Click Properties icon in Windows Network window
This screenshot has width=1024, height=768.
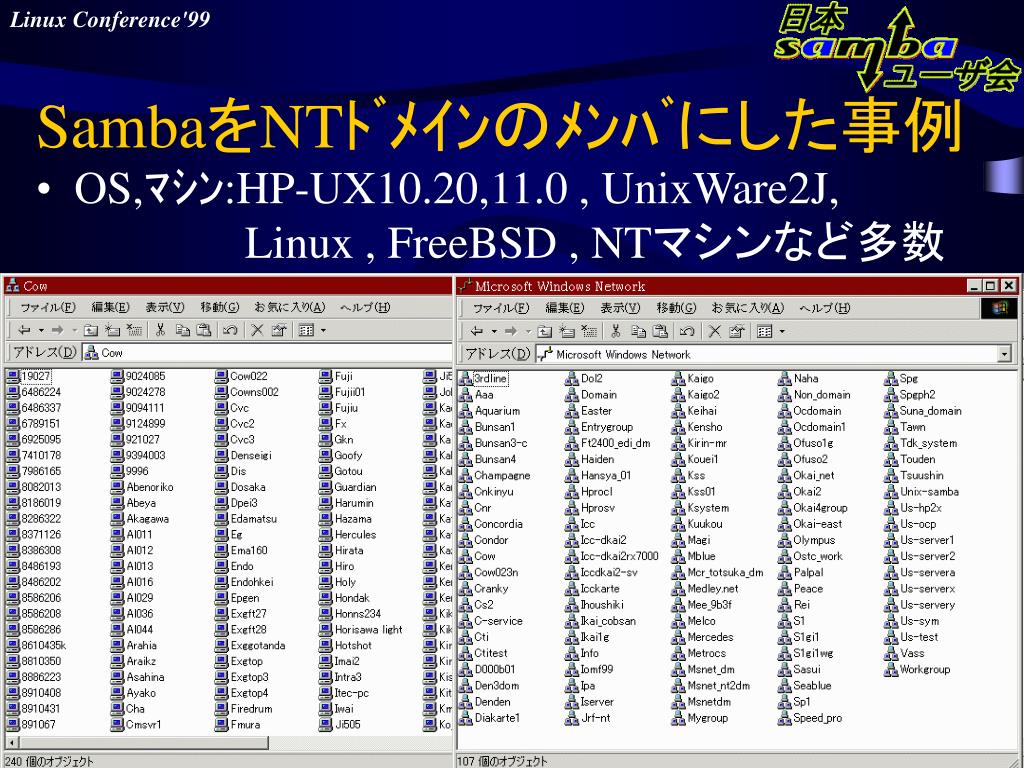click(x=737, y=331)
